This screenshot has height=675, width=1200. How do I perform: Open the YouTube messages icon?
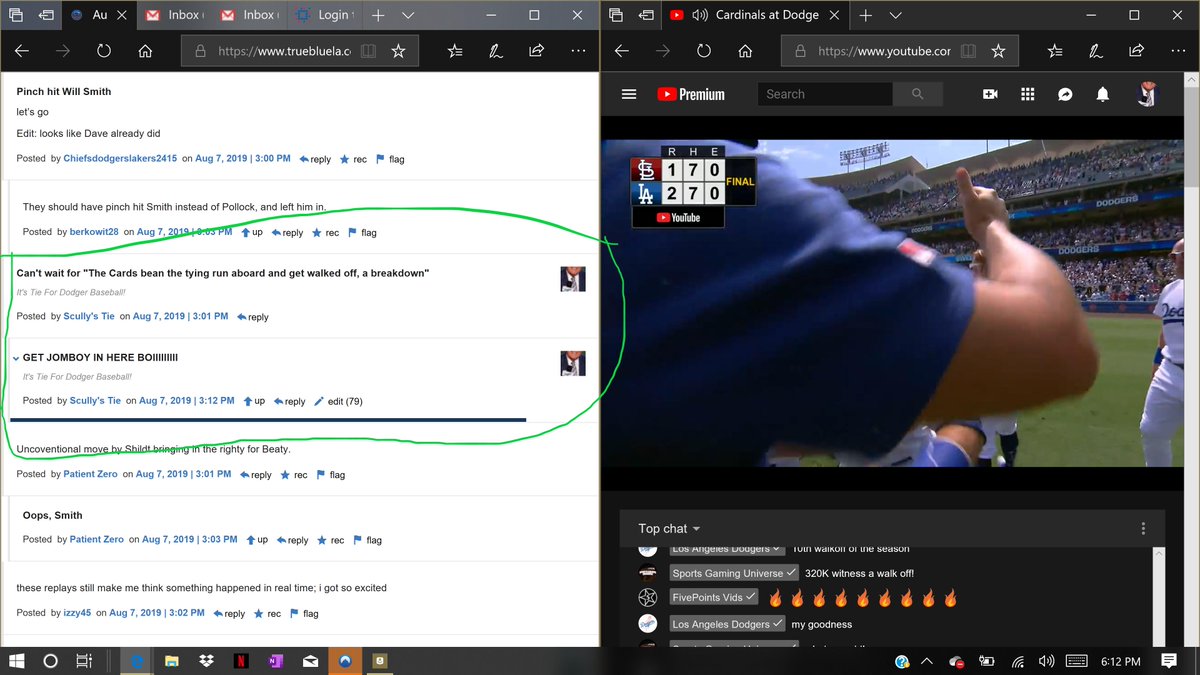pyautogui.click(x=1065, y=94)
